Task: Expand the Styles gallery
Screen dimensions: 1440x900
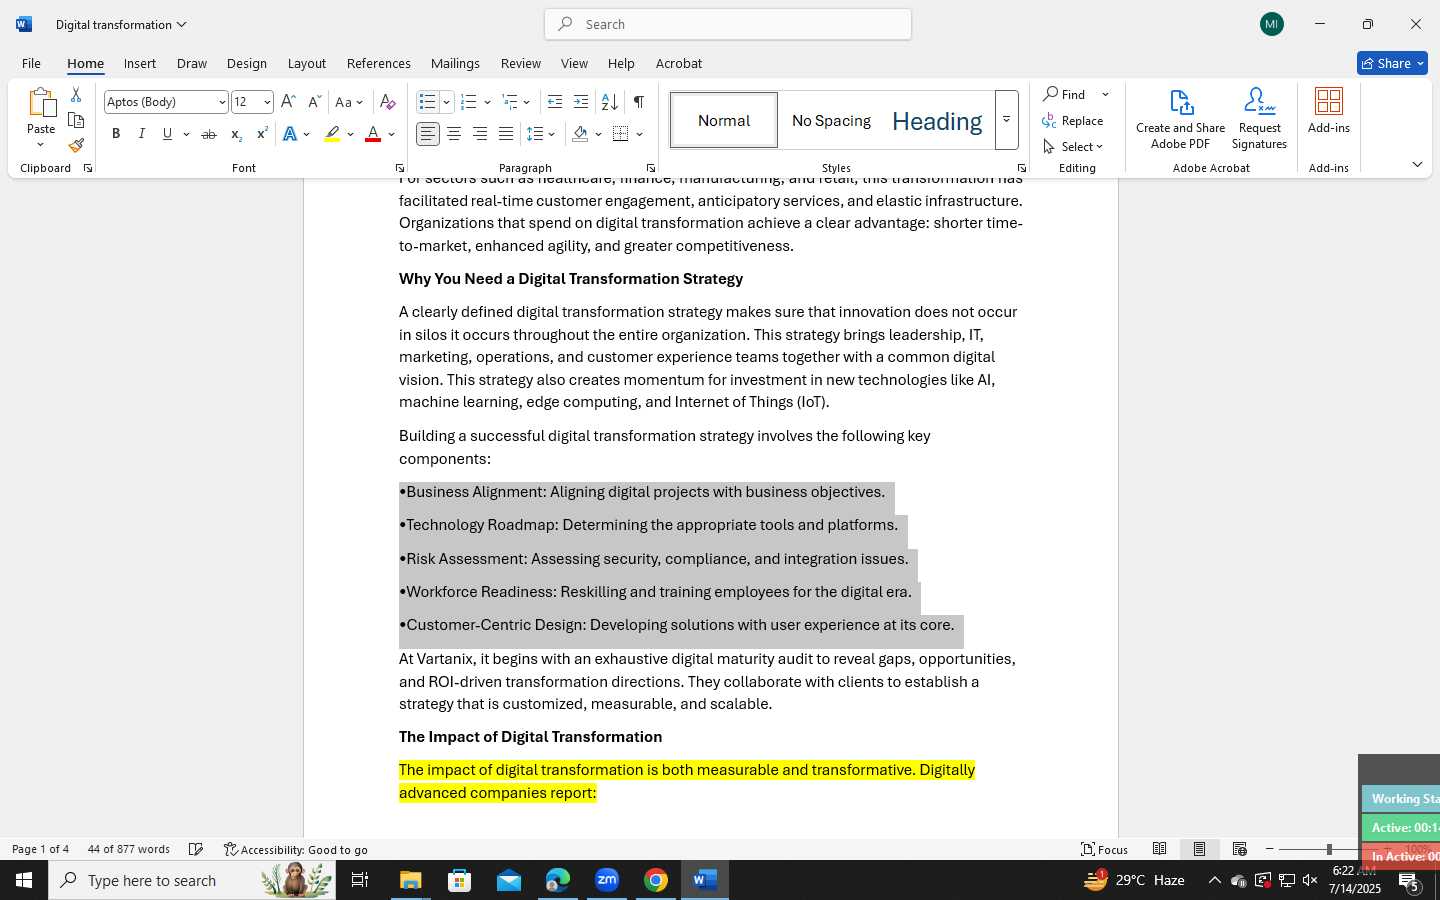Action: [x=1006, y=120]
